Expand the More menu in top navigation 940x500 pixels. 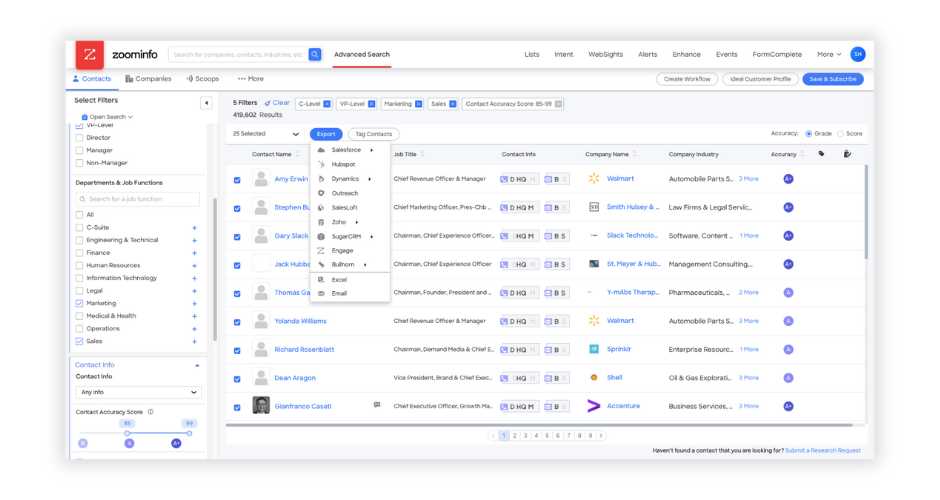point(829,54)
